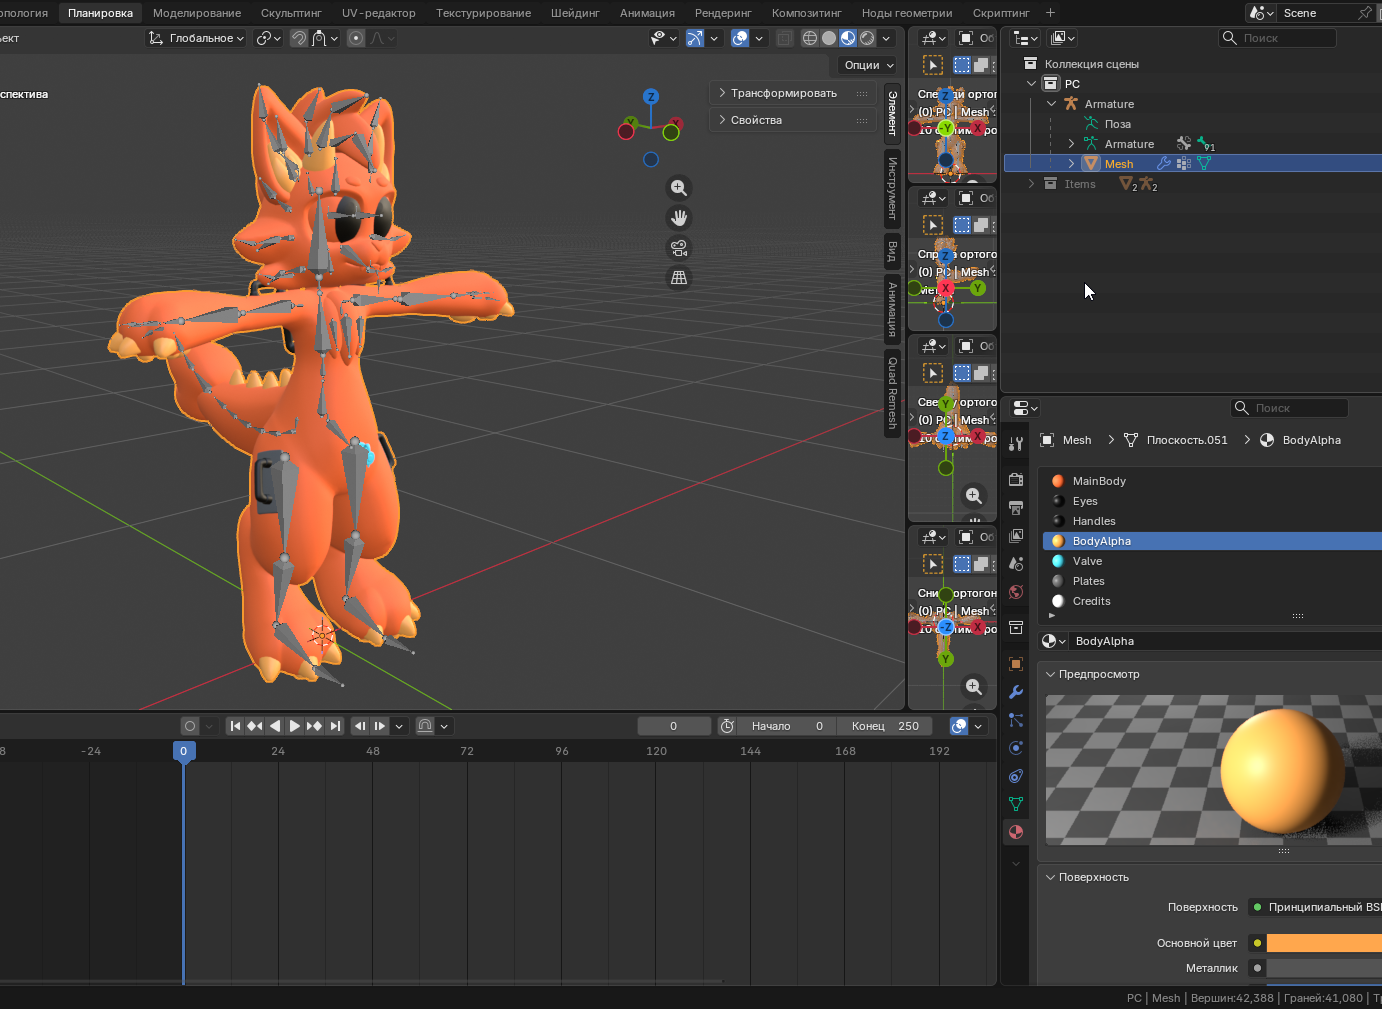Open the UV-редактор workspace
The image size is (1382, 1009).
pyautogui.click(x=378, y=13)
